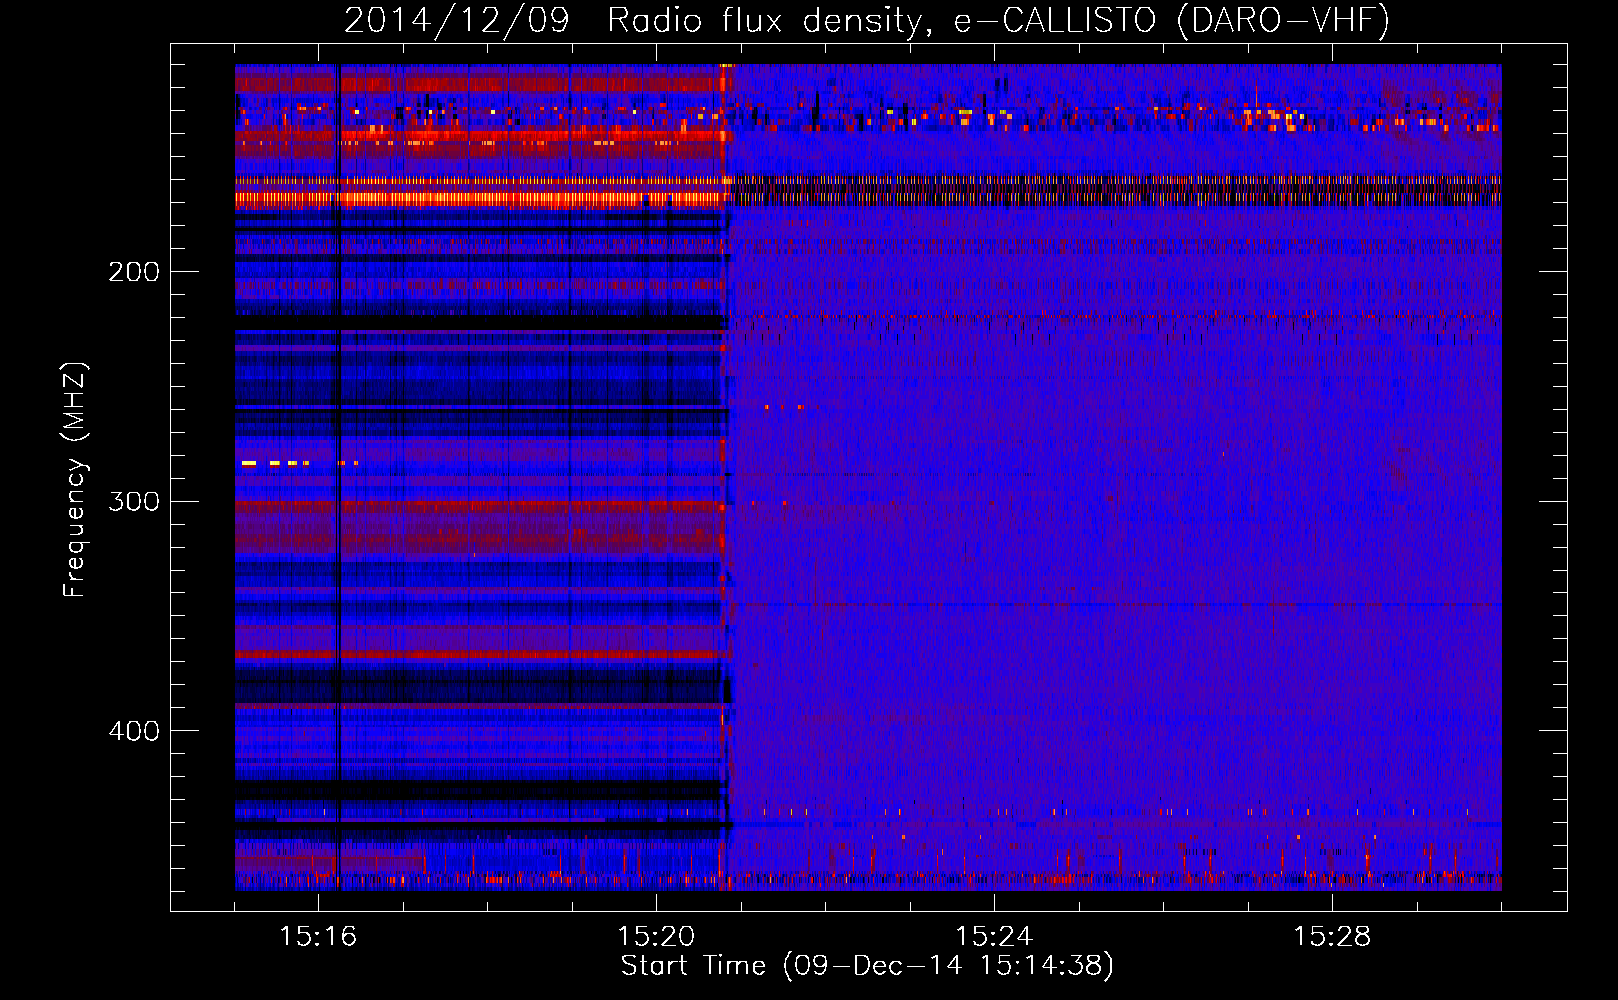The image size is (1618, 1000).
Task: Click the "Start Time (09-Dec-14 15:14:38)" axis label
Action: click(x=867, y=966)
